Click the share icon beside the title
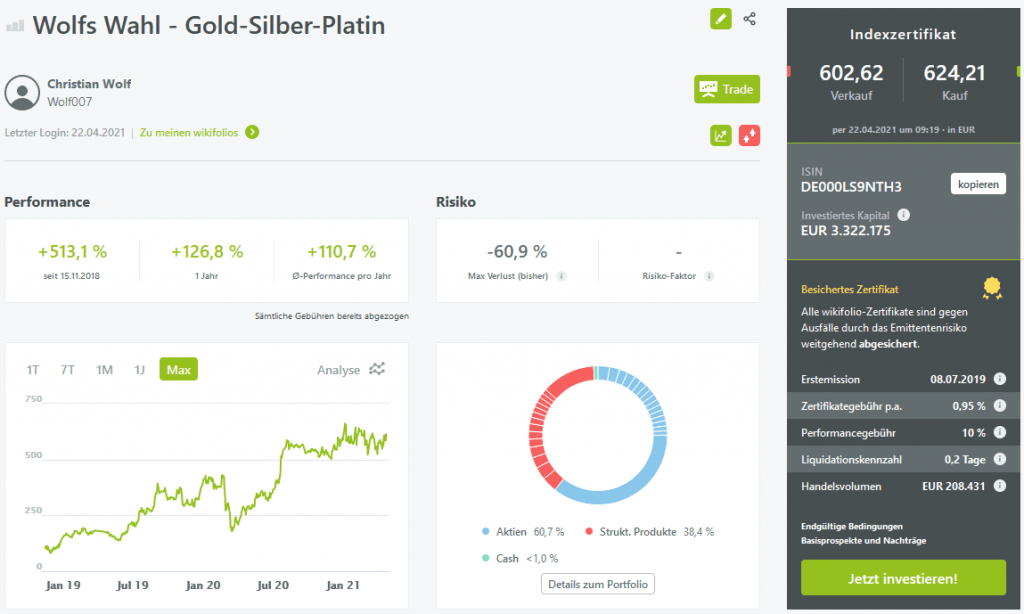This screenshot has width=1024, height=614. tap(750, 19)
